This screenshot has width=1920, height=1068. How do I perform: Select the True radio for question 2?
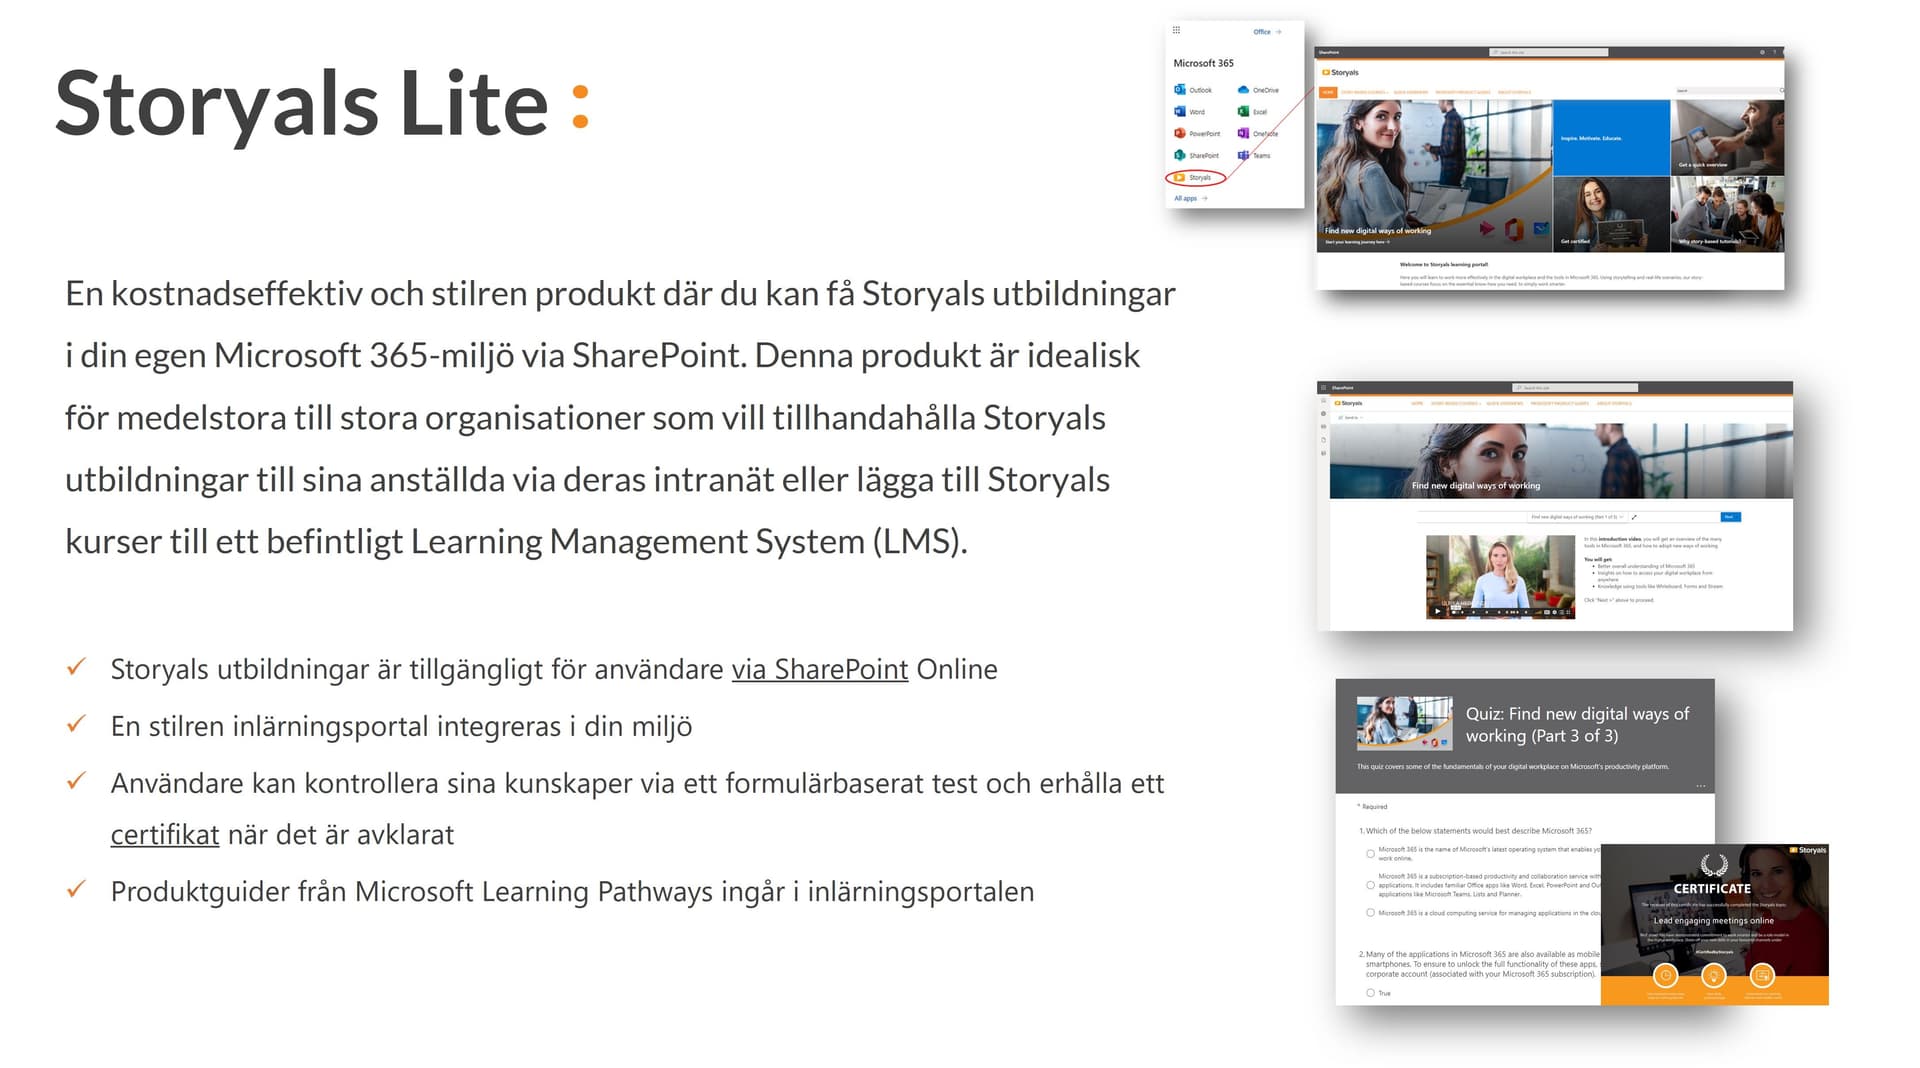click(1370, 993)
